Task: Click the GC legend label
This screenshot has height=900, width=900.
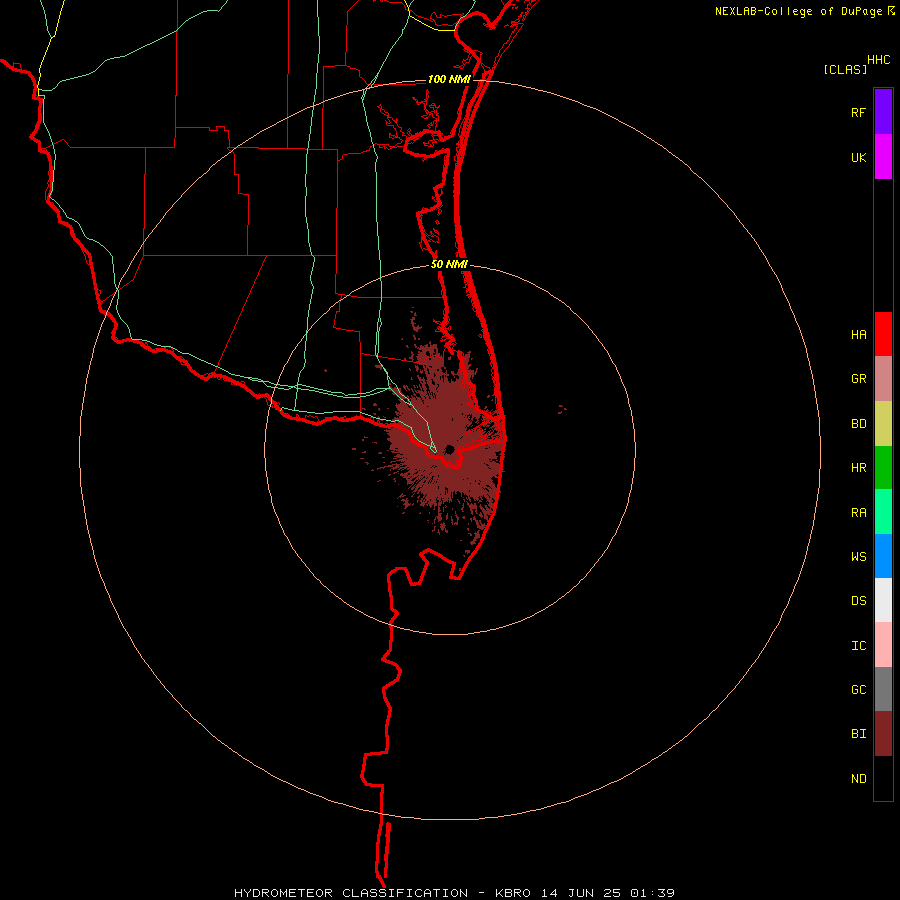Action: (x=858, y=690)
